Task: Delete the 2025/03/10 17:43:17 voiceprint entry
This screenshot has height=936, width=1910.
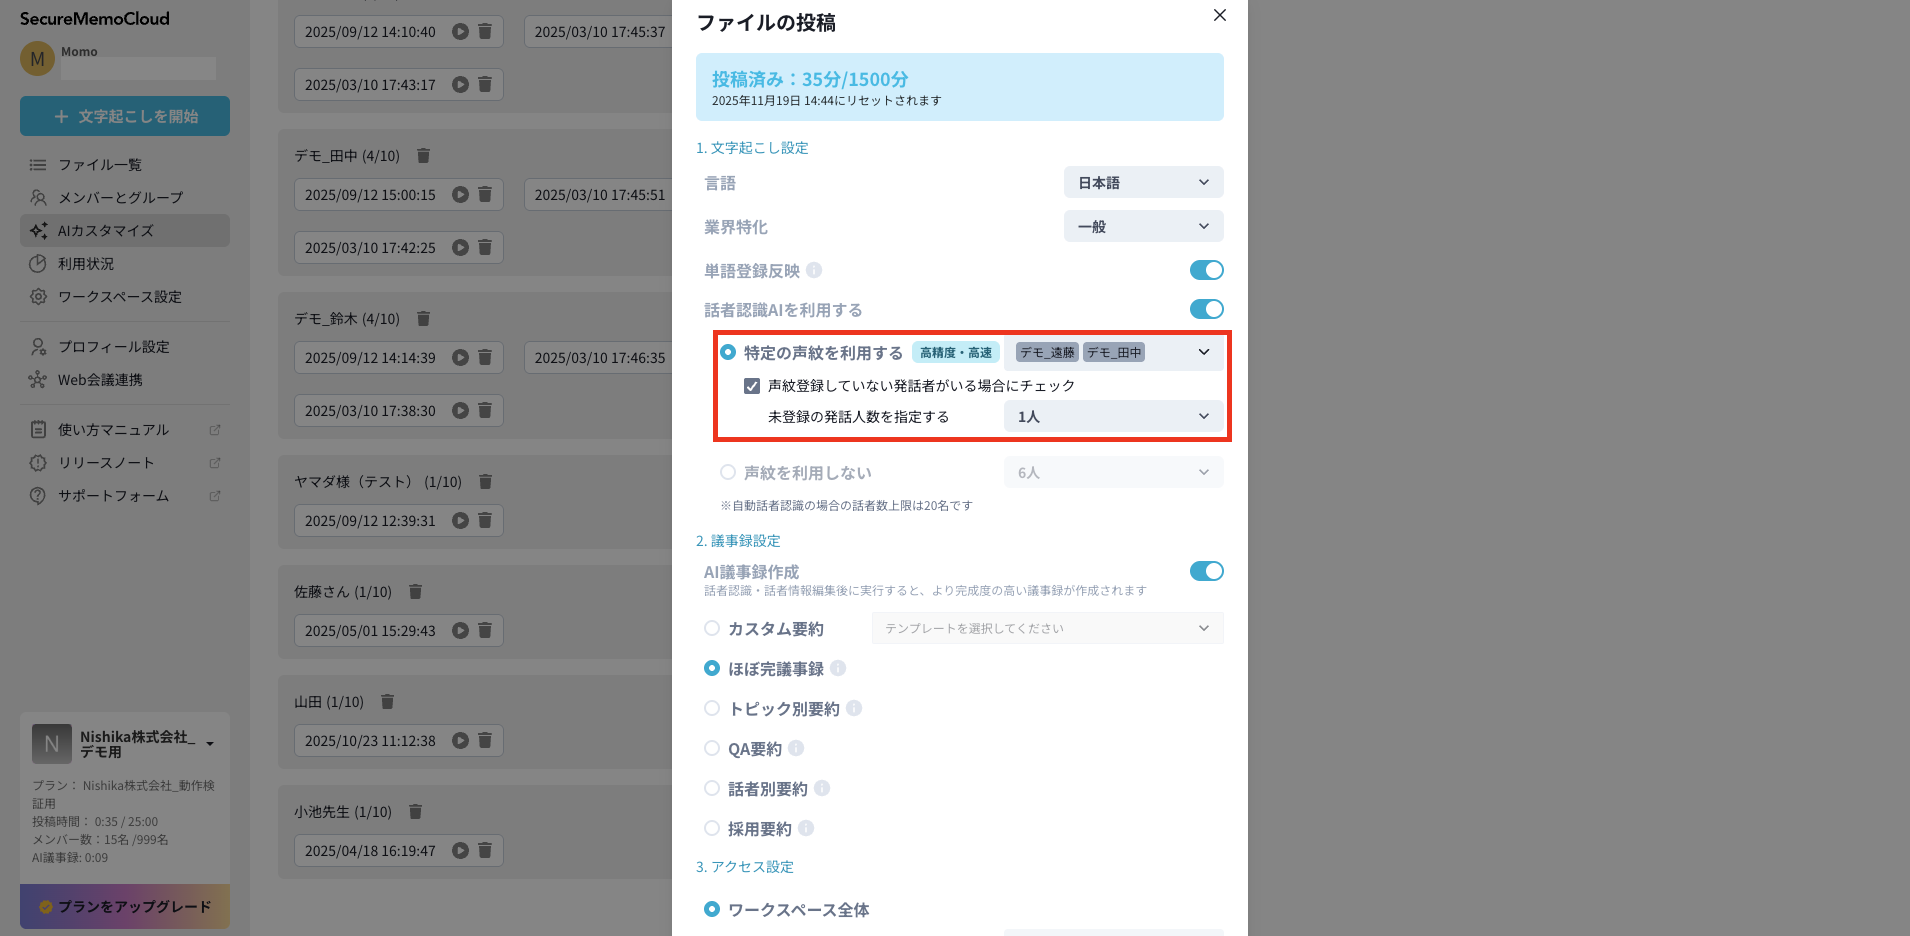Action: 485,85
